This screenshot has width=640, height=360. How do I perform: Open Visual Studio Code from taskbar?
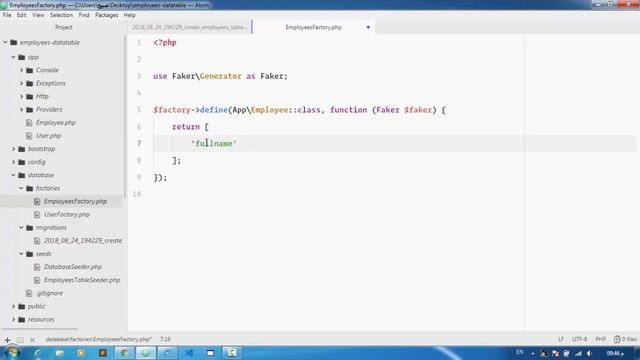[189, 353]
